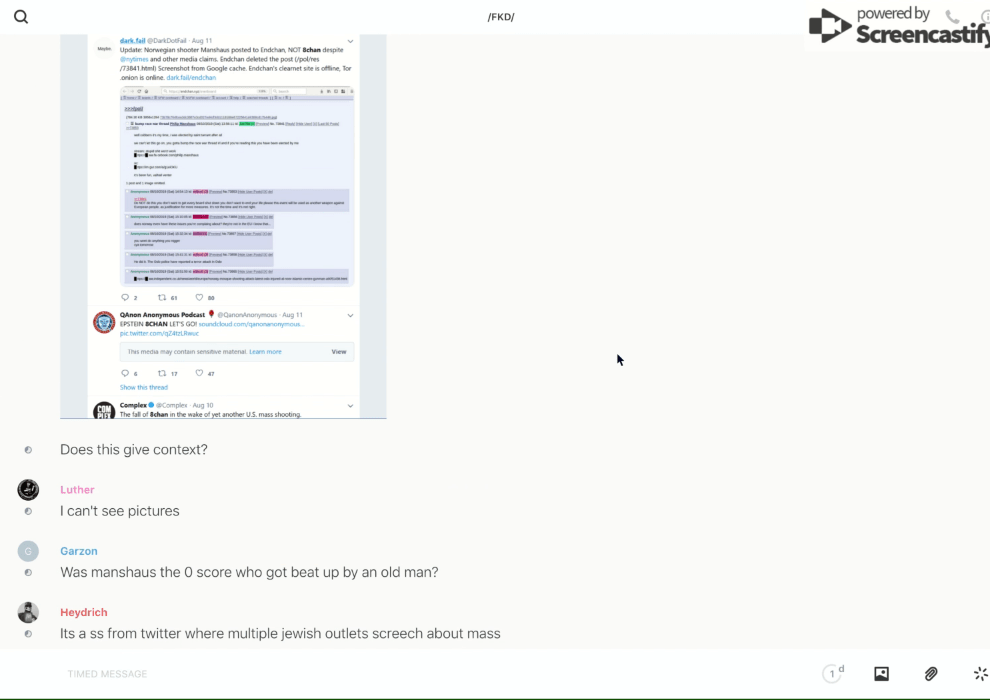Click sender name Heydrich

[x=83, y=612]
